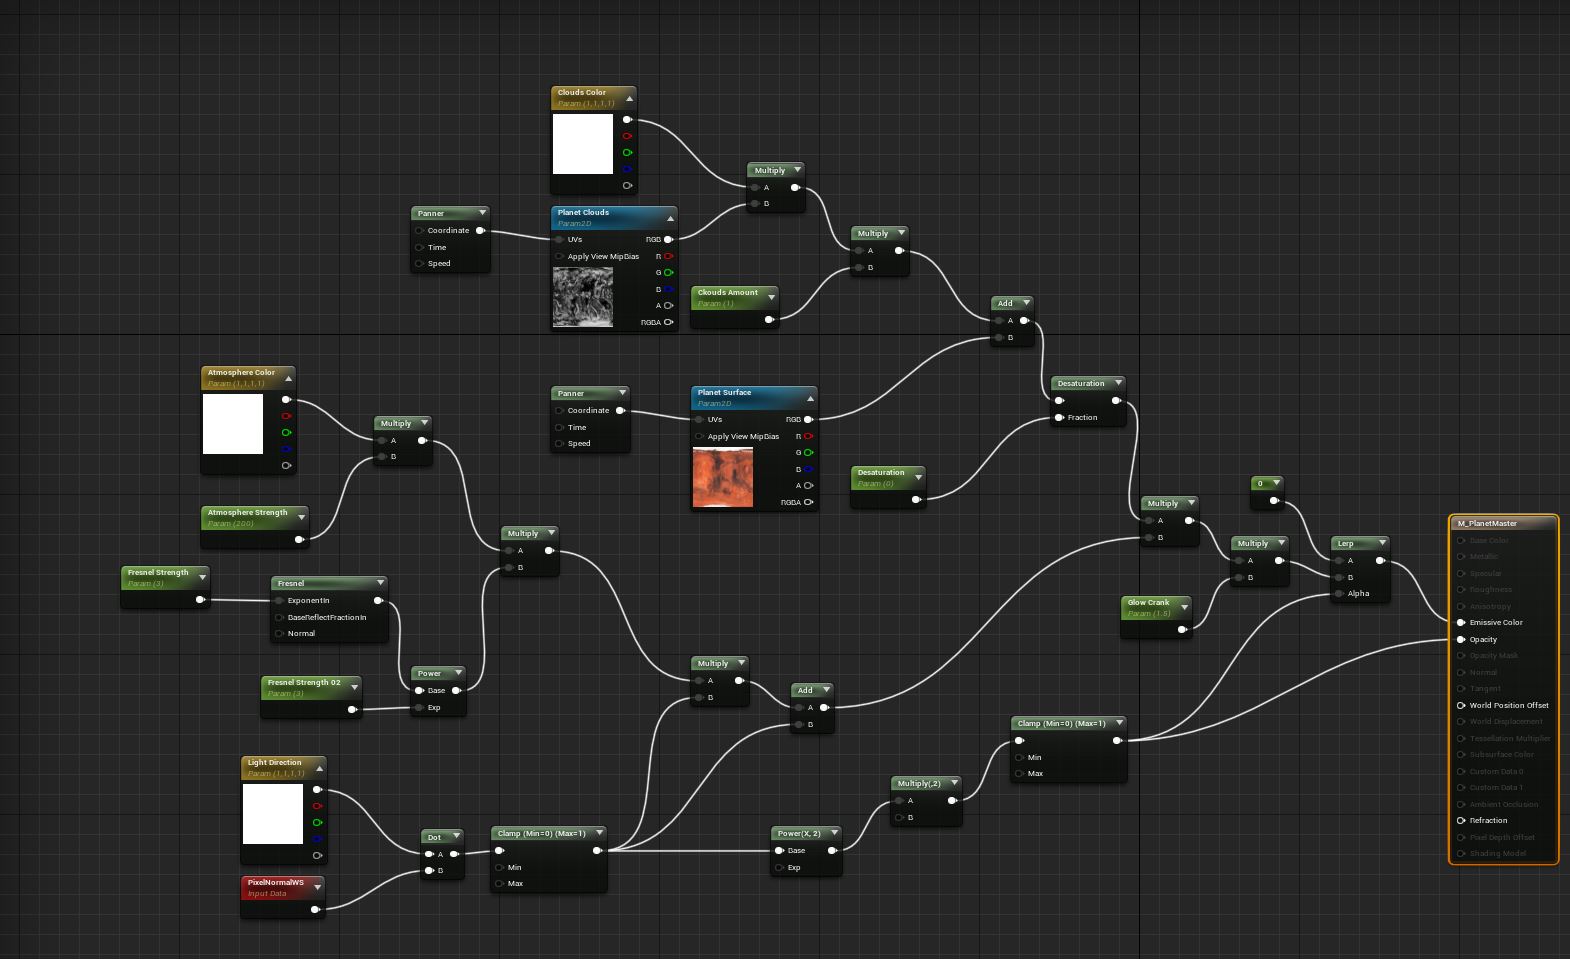
Task: Click the Fresnel Normal input pin
Action: [280, 633]
